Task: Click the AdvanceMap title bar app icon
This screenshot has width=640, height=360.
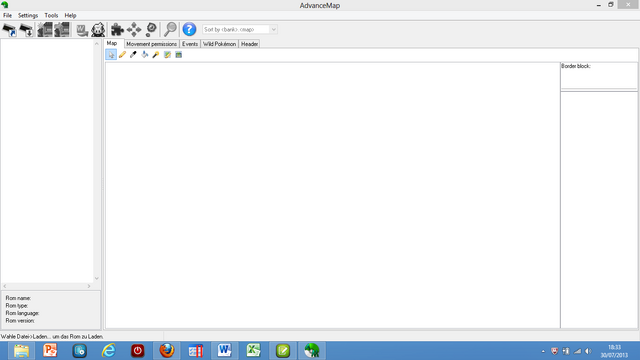Action: [x=5, y=5]
